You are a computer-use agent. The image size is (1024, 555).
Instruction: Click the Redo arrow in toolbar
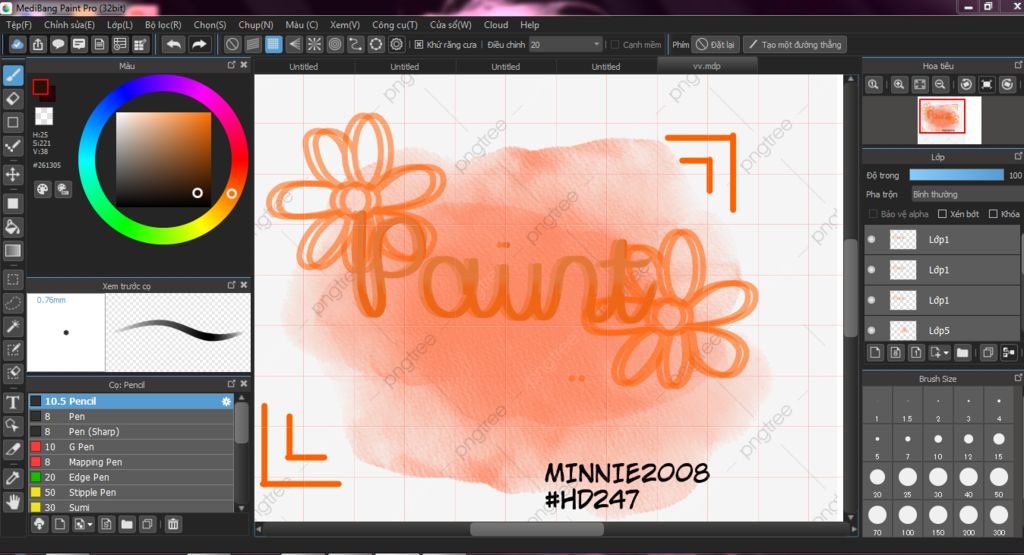[x=199, y=44]
